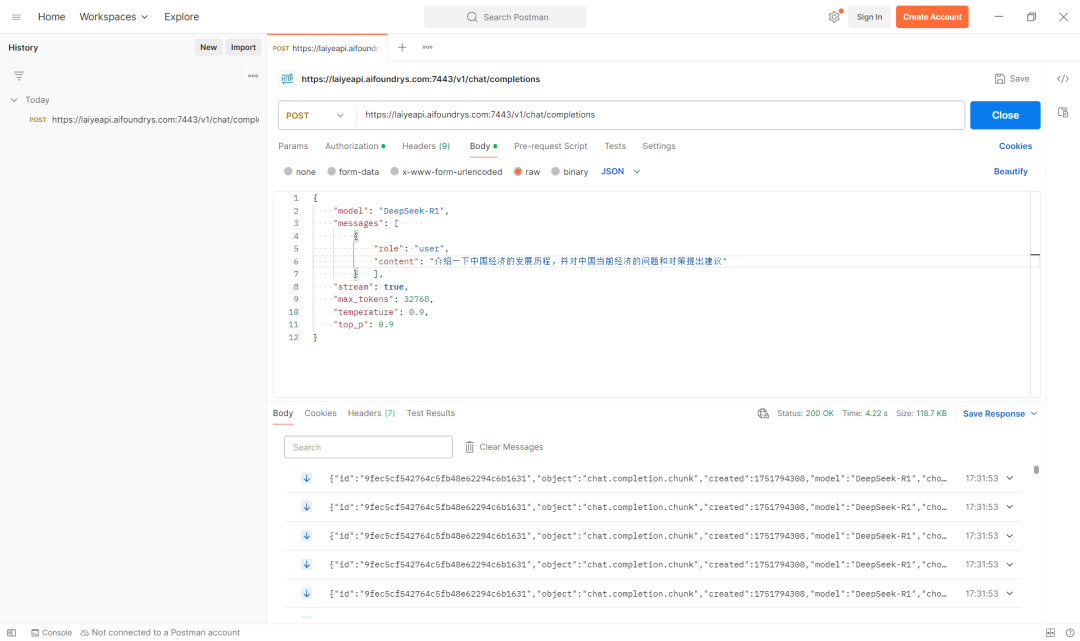Open the request Settings tab
Screen dimensions: 1080x641
pyautogui.click(x=658, y=146)
